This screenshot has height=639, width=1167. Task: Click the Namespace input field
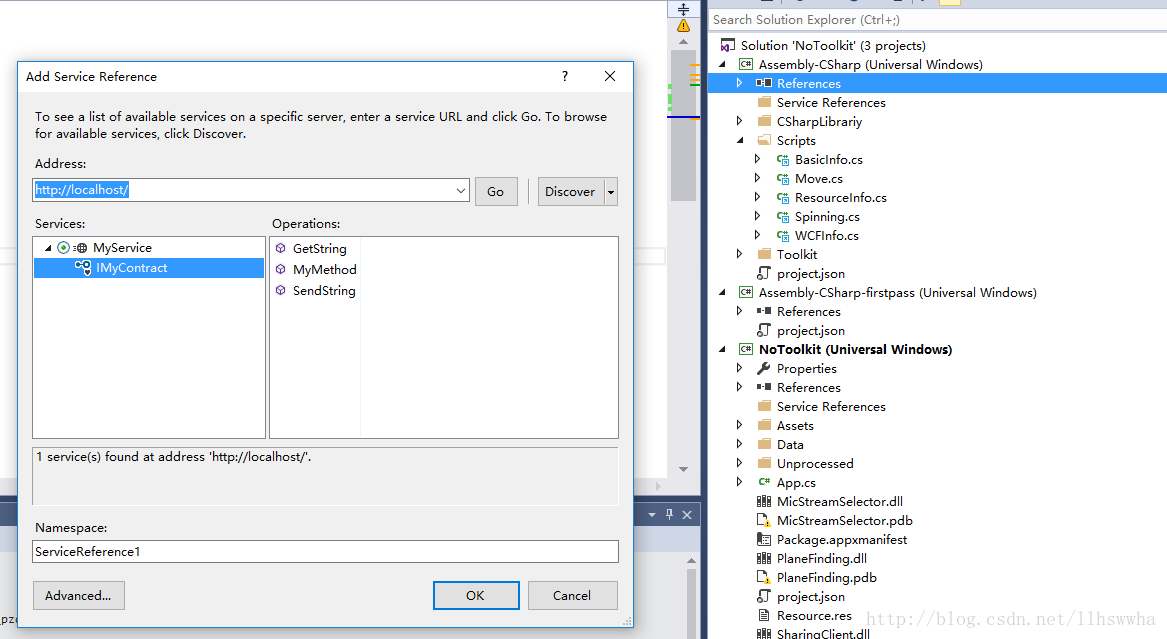[325, 551]
